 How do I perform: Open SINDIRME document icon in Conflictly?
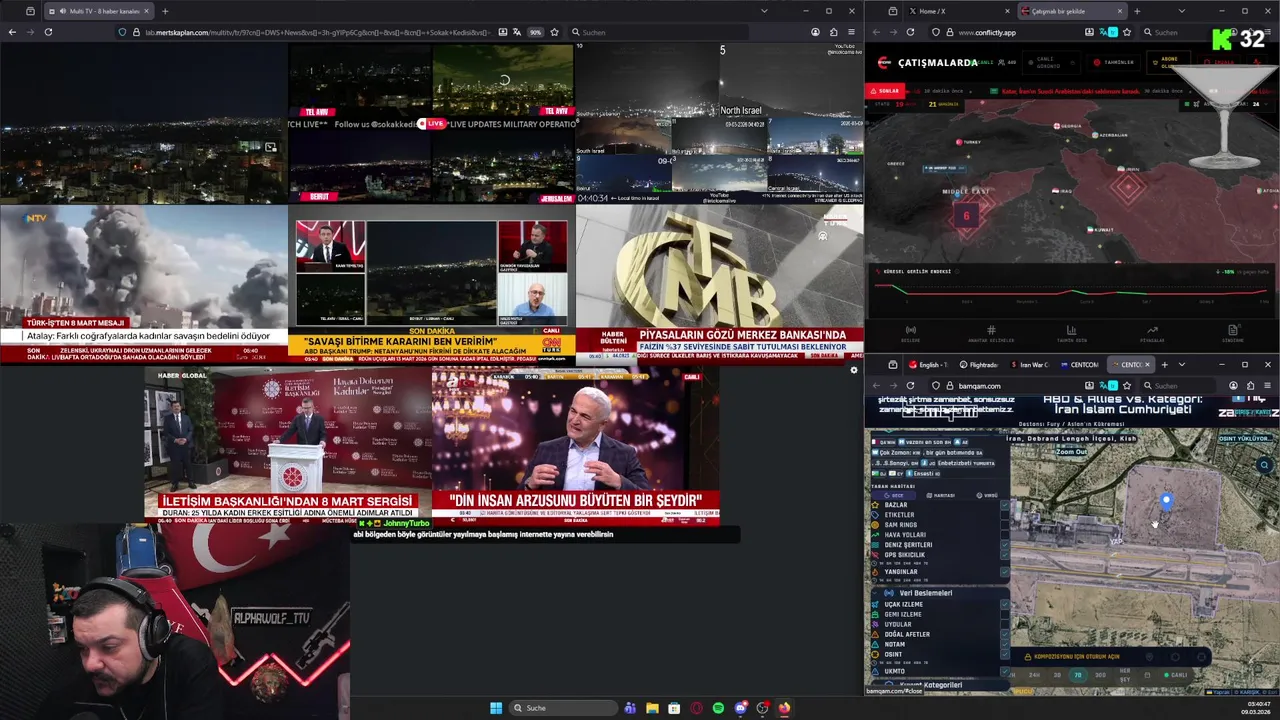point(1233,330)
